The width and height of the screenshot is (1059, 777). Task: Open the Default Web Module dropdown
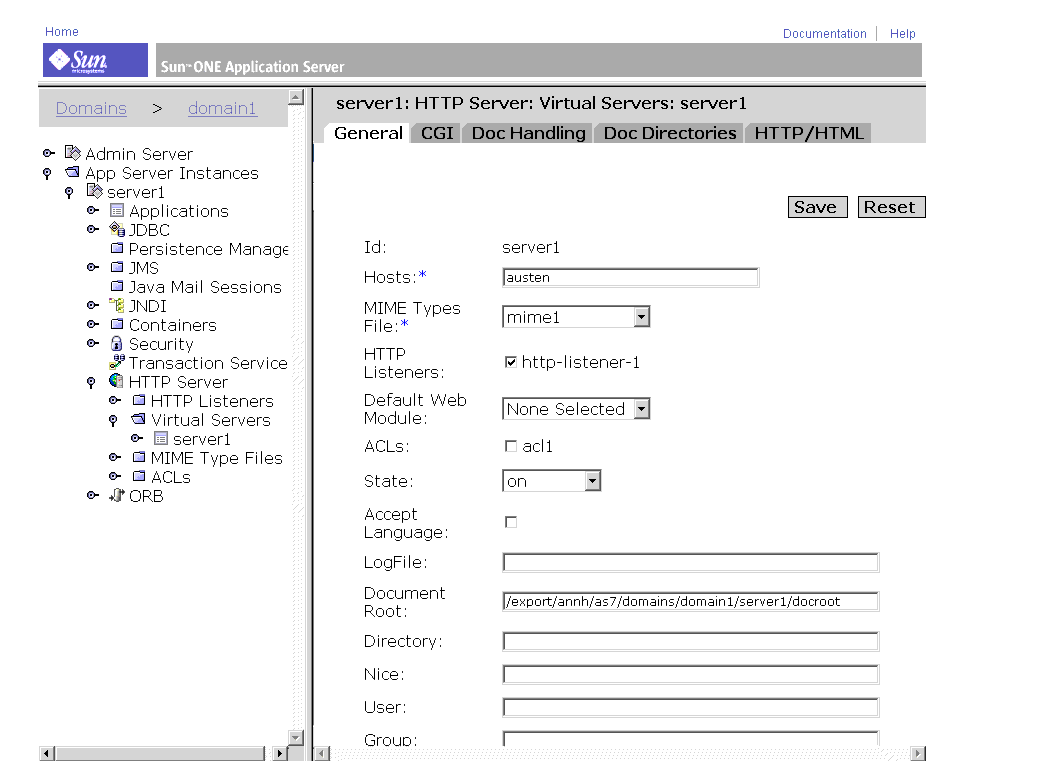576,409
